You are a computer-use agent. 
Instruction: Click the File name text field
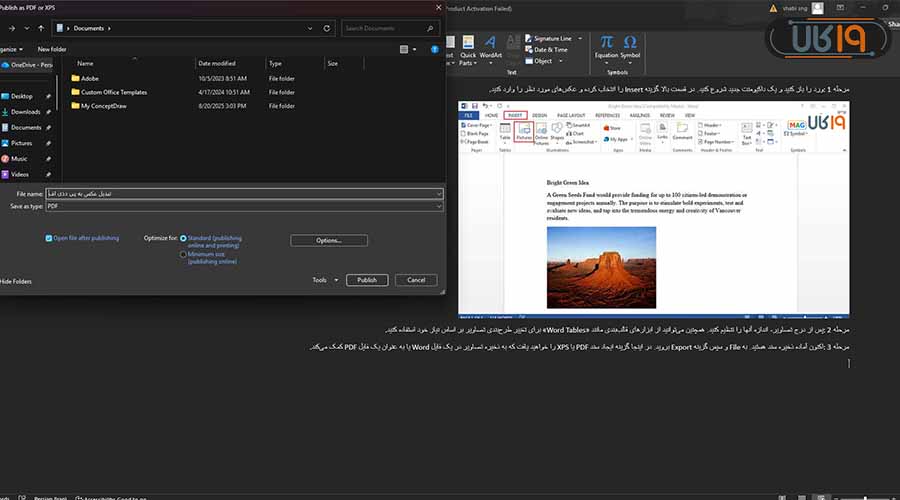[240, 193]
